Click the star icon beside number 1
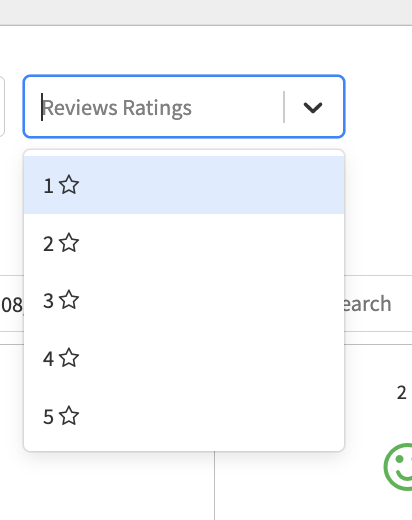 69,185
